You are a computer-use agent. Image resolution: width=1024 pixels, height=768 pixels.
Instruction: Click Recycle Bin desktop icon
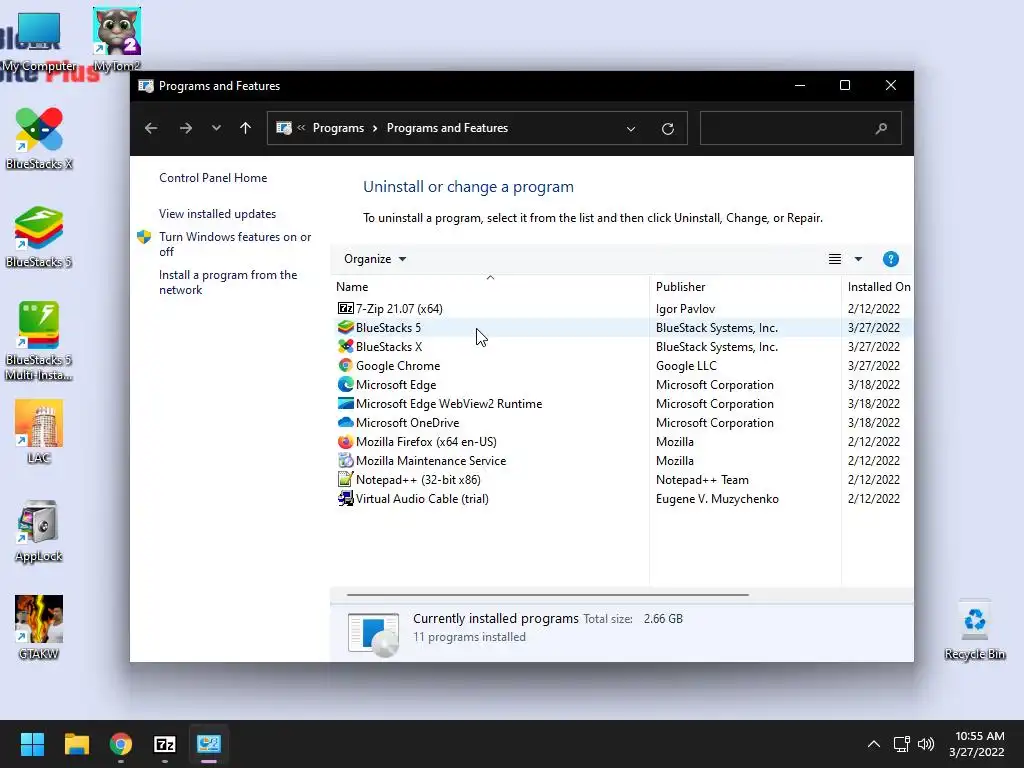pyautogui.click(x=975, y=630)
